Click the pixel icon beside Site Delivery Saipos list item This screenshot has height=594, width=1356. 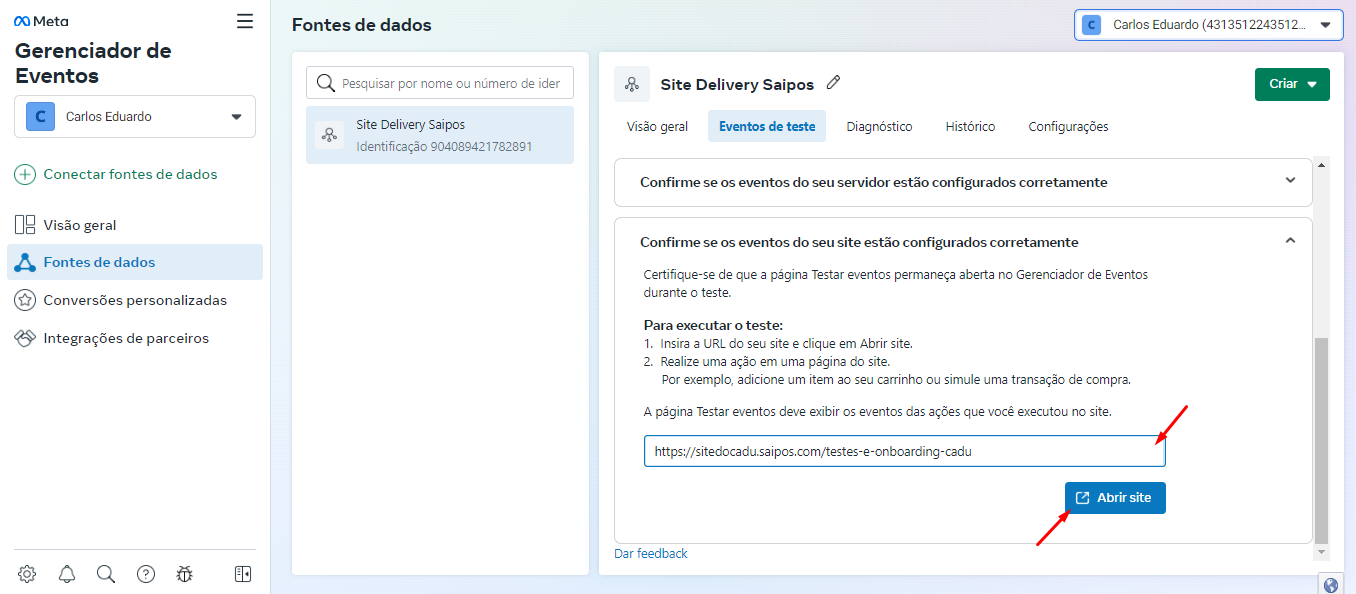[x=330, y=135]
